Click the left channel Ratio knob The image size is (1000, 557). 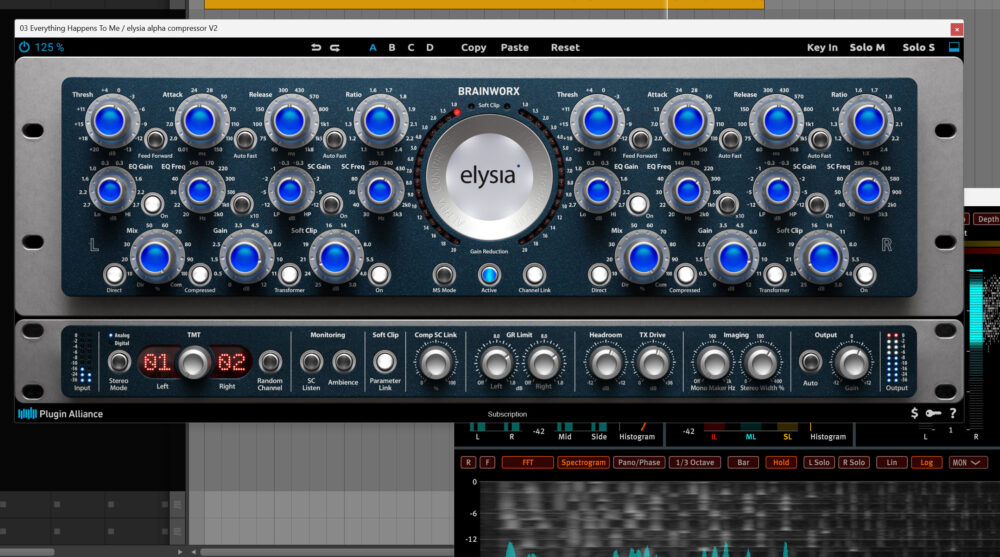click(x=379, y=121)
